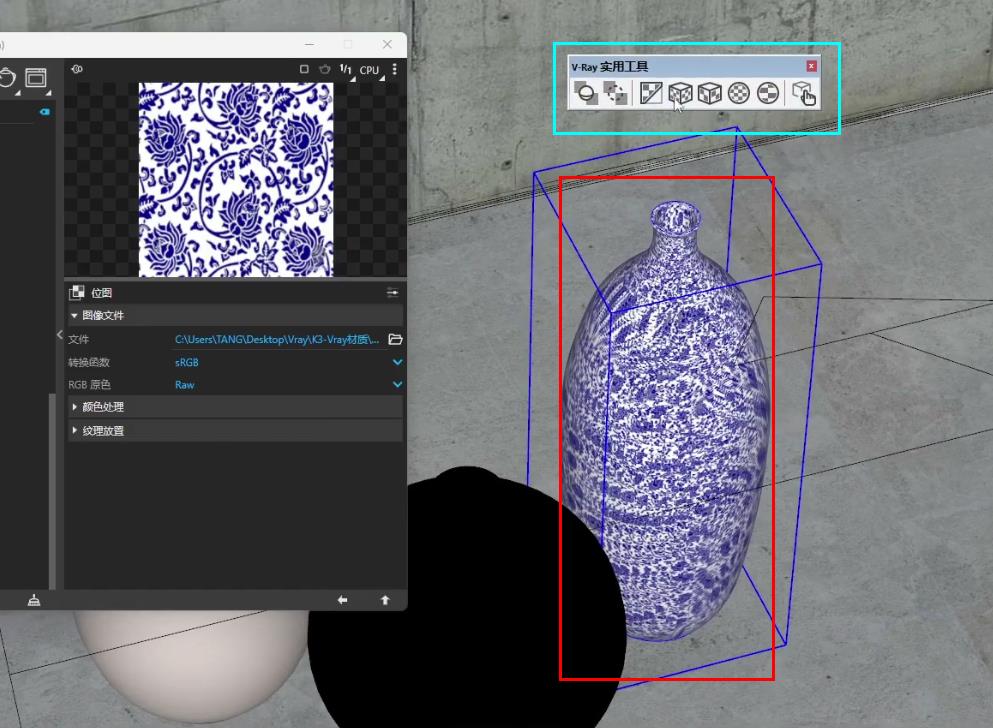This screenshot has height=728, width=993.
Task: Click the broom purge icon at panel bottom
Action: click(34, 600)
